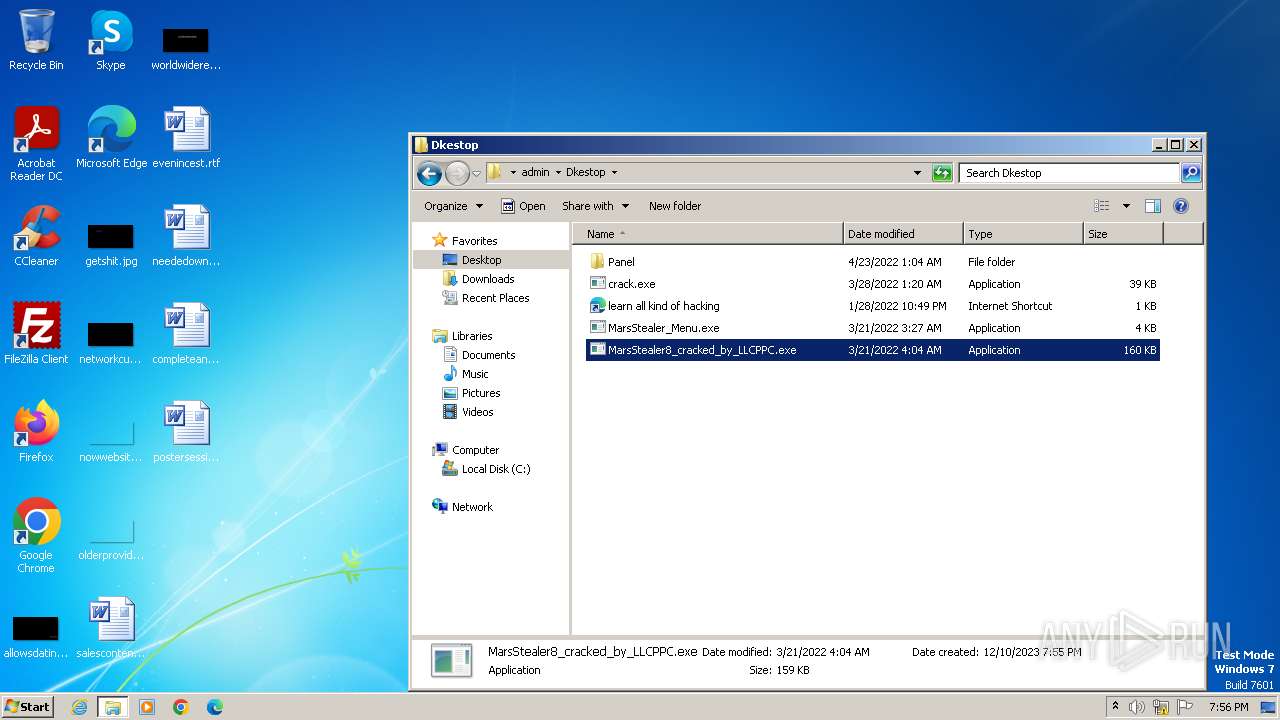Sort by the Size column header

coord(1123,234)
